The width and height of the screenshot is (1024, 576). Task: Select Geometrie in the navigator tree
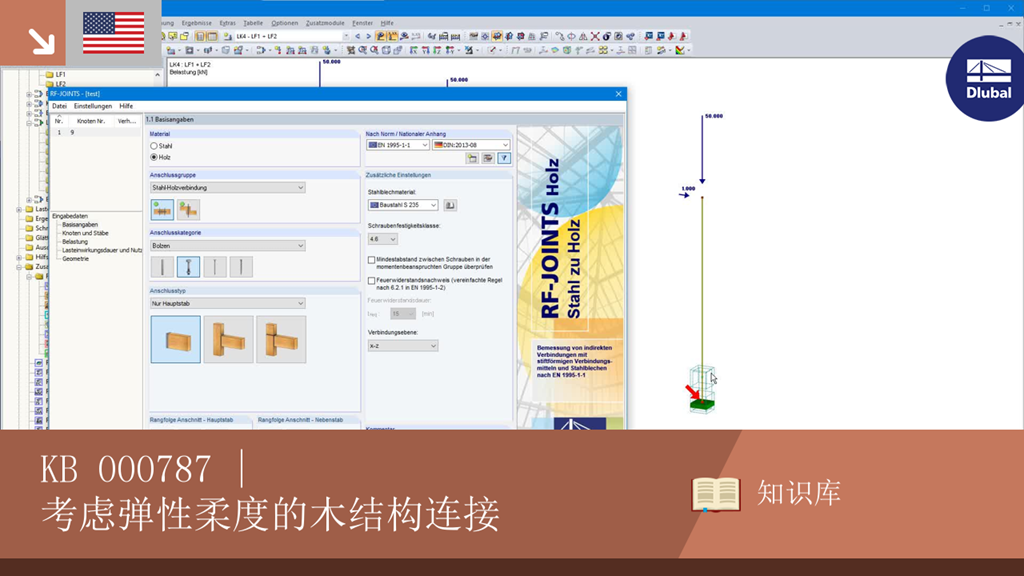[75, 259]
